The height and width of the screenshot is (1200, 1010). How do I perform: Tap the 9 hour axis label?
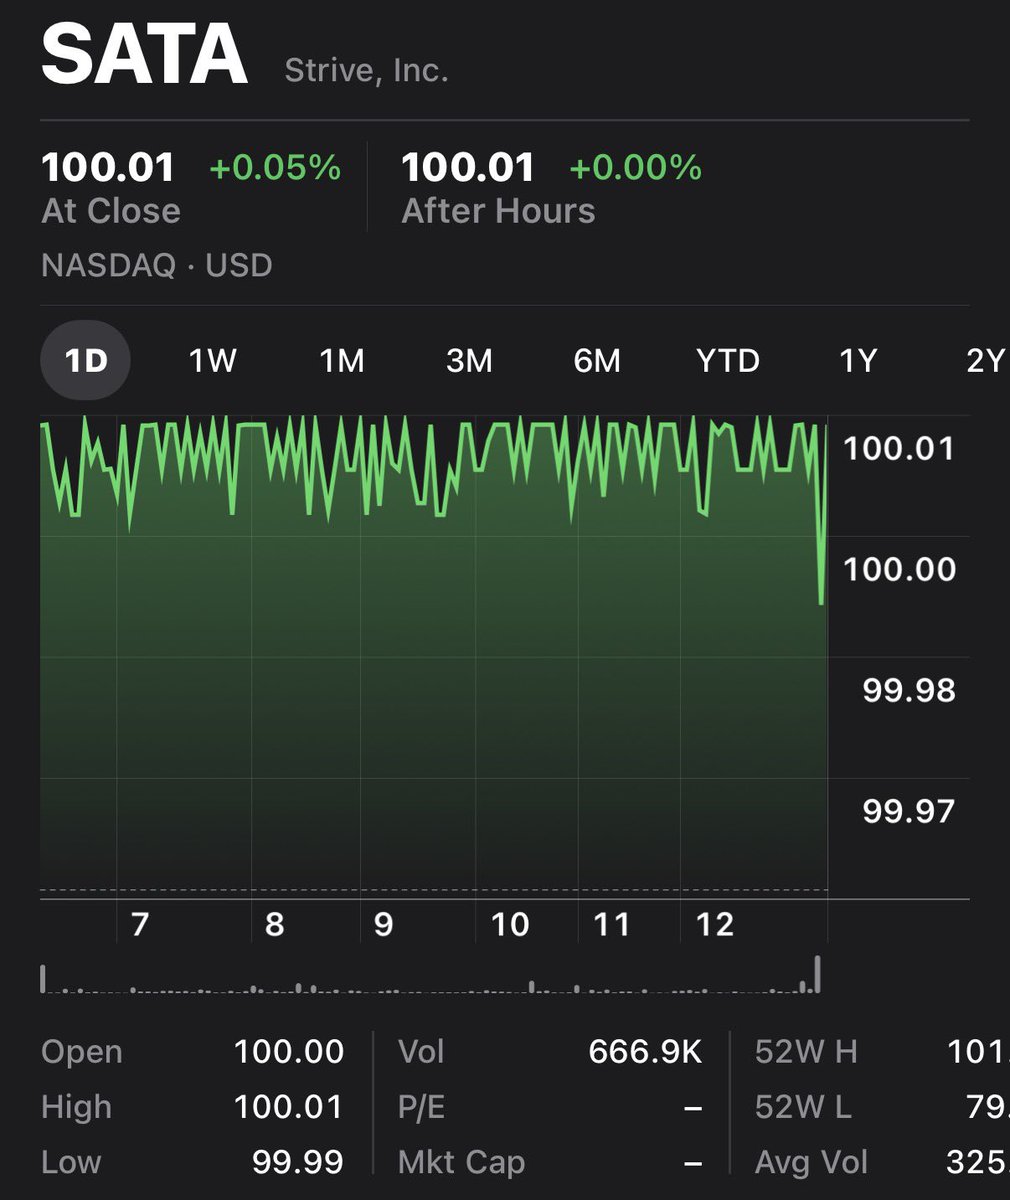coord(383,924)
